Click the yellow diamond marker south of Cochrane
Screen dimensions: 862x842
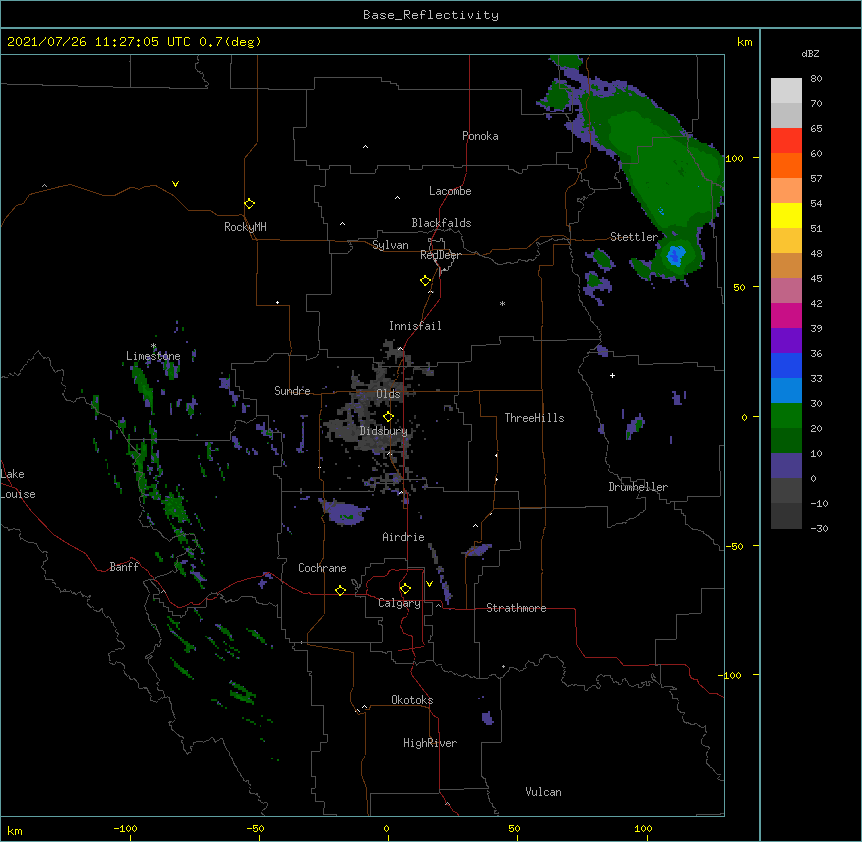(x=340, y=590)
